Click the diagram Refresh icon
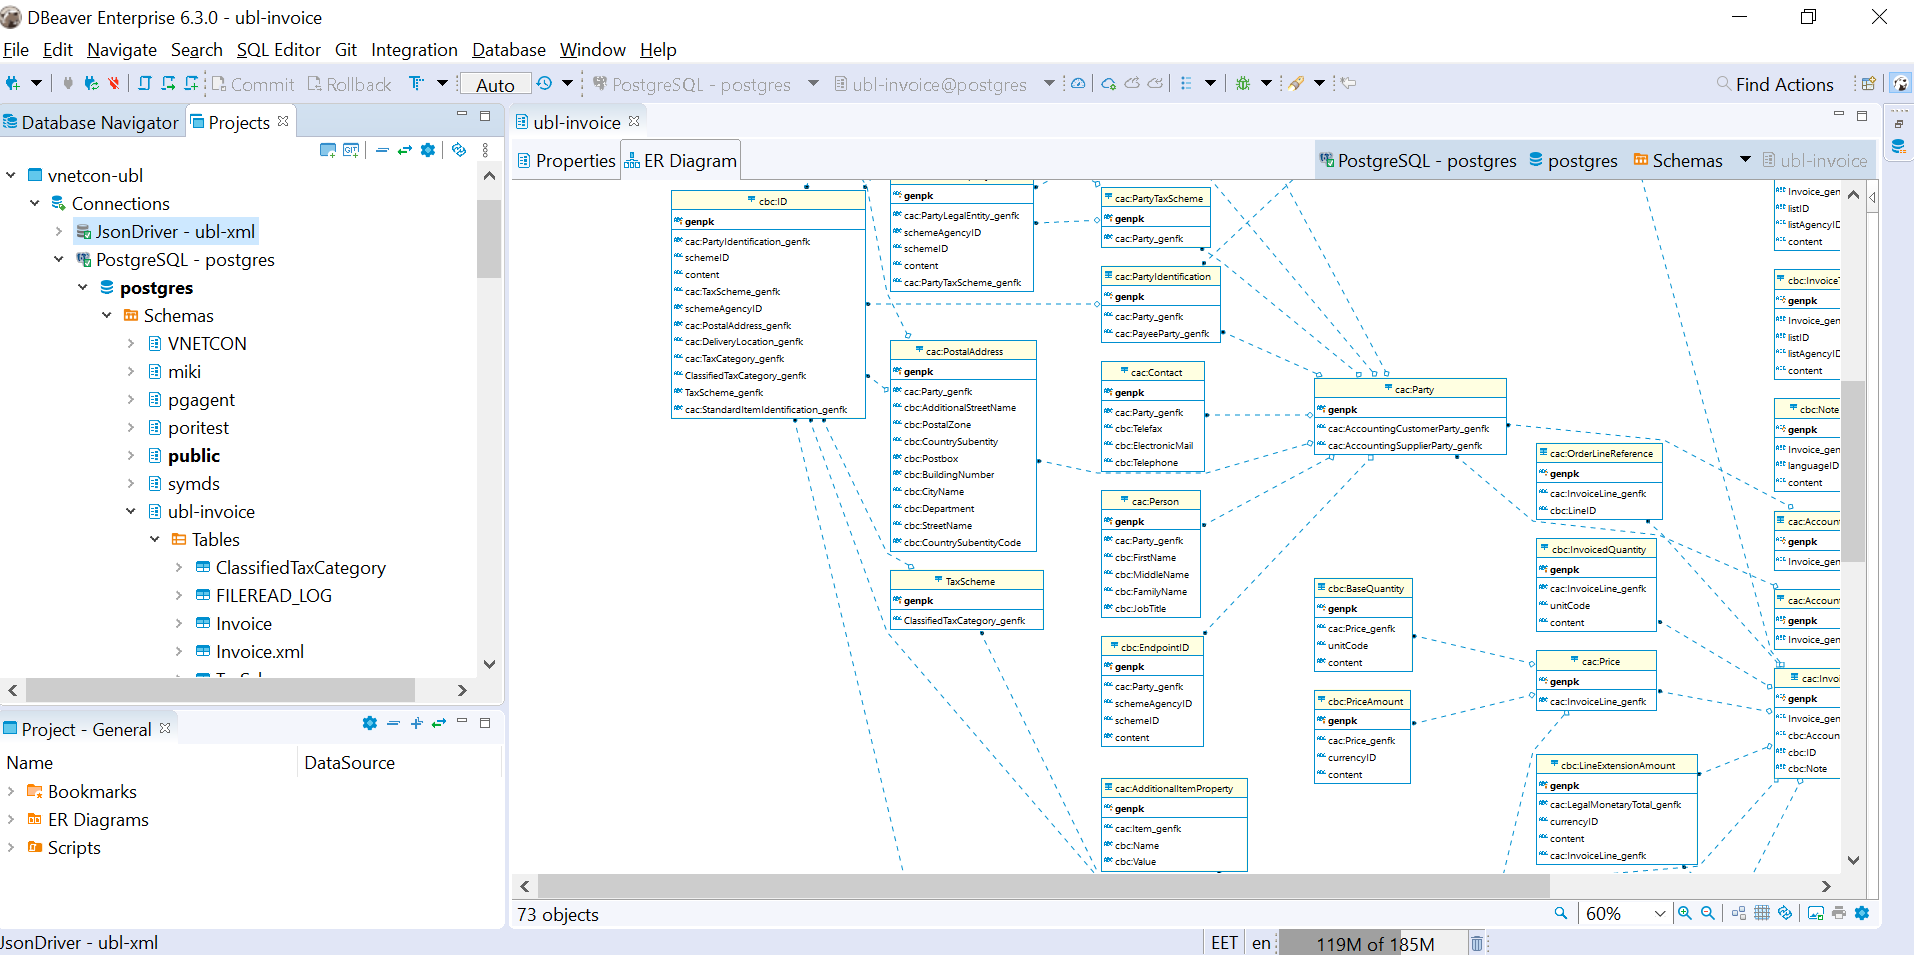This screenshot has height=955, width=1914. tap(1786, 913)
